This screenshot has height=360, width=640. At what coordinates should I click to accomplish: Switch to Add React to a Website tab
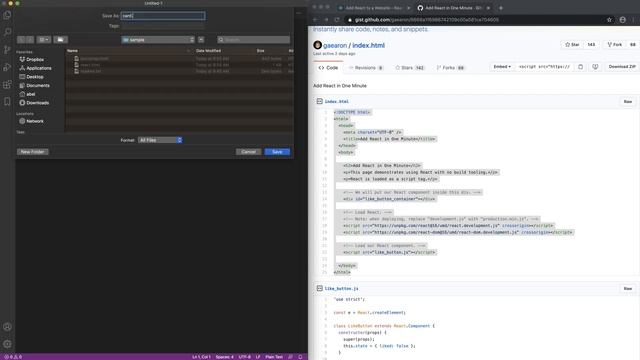[x=374, y=8]
